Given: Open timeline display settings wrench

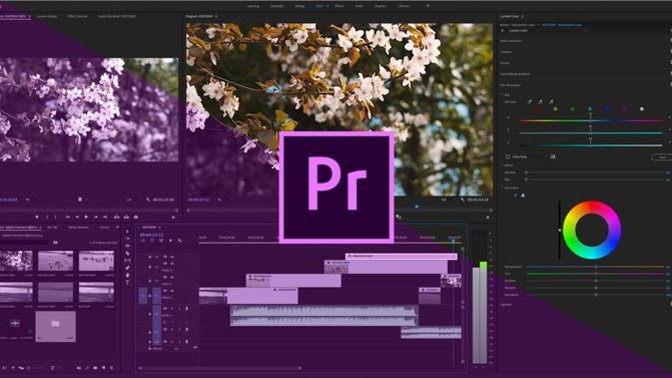Looking at the screenshot, I should tap(180, 240).
